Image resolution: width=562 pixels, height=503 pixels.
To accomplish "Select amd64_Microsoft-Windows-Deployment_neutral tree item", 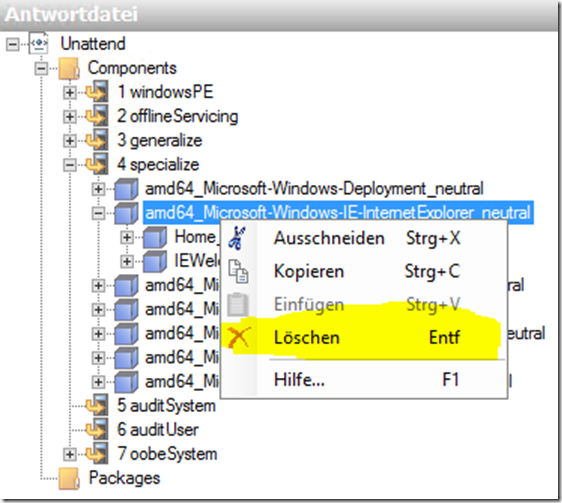I will point(314,189).
